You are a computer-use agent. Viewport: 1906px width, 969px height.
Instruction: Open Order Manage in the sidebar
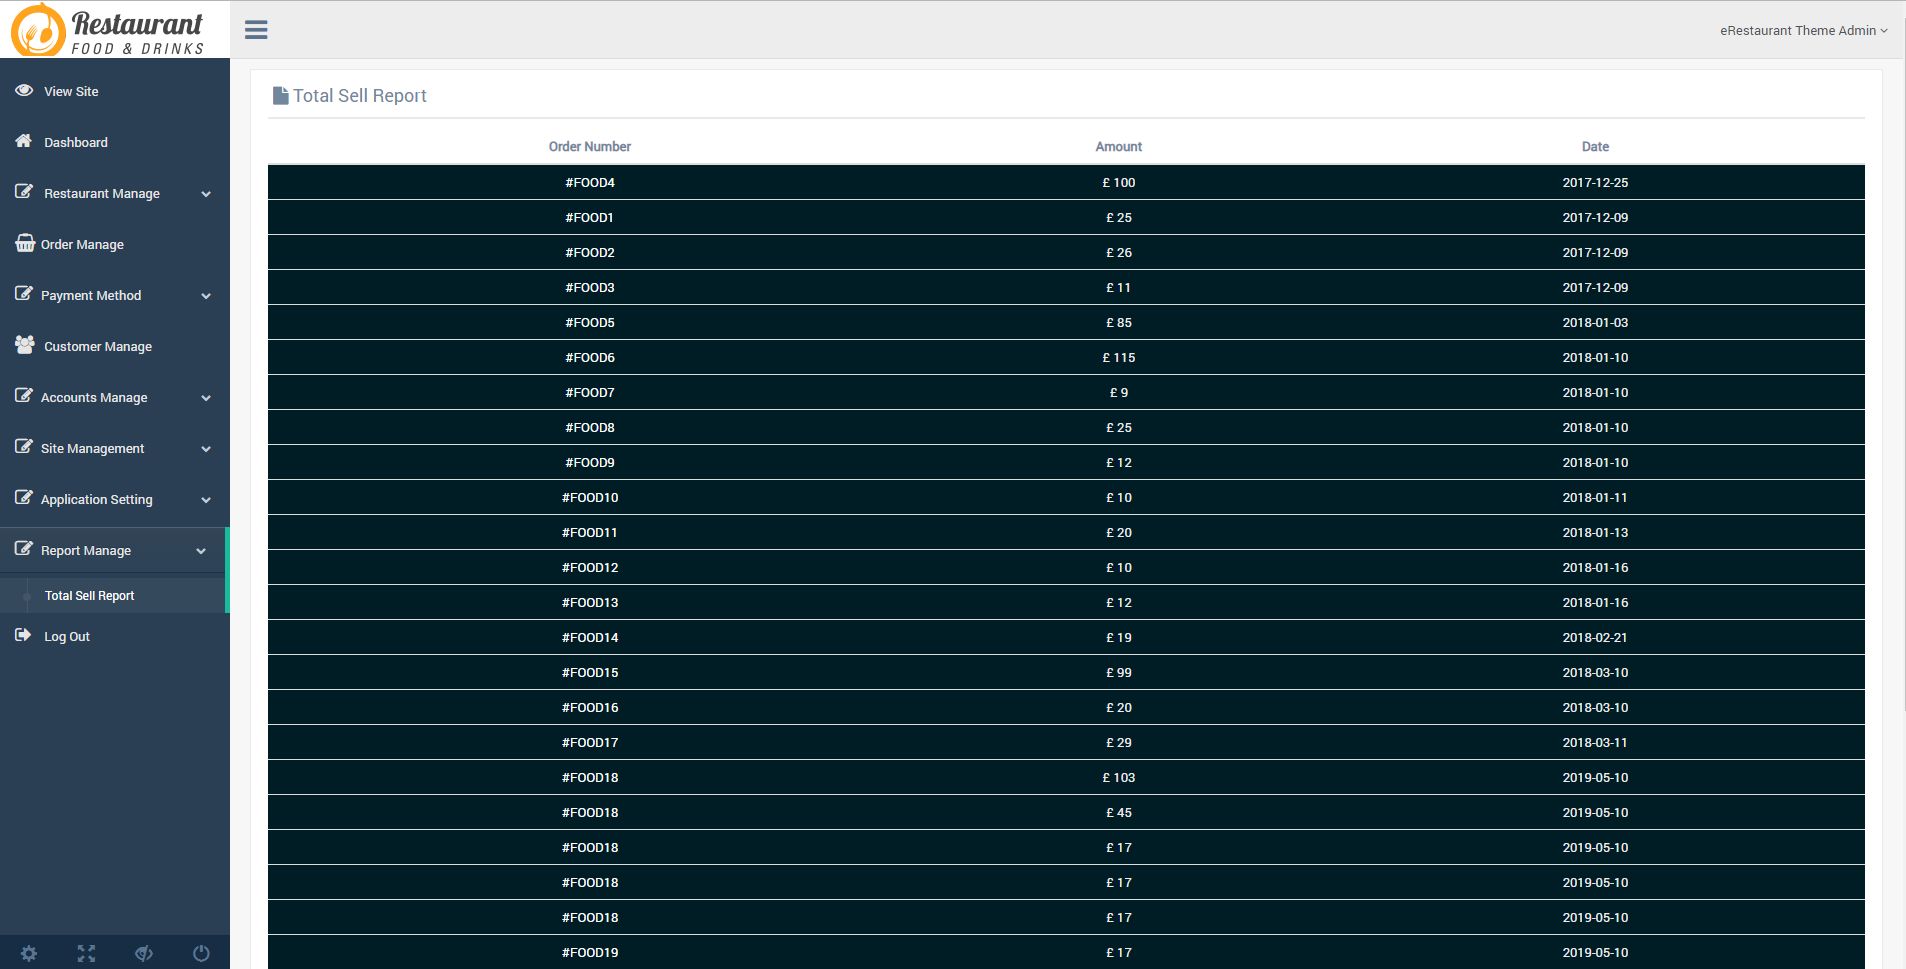click(x=82, y=244)
